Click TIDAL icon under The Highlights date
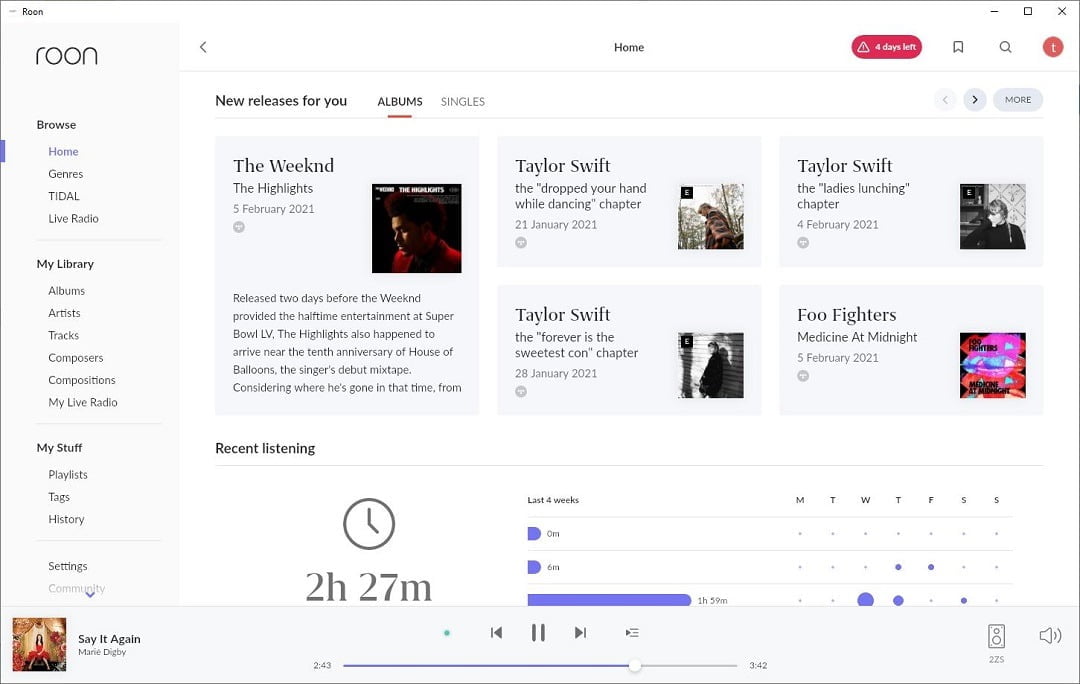 tap(239, 227)
